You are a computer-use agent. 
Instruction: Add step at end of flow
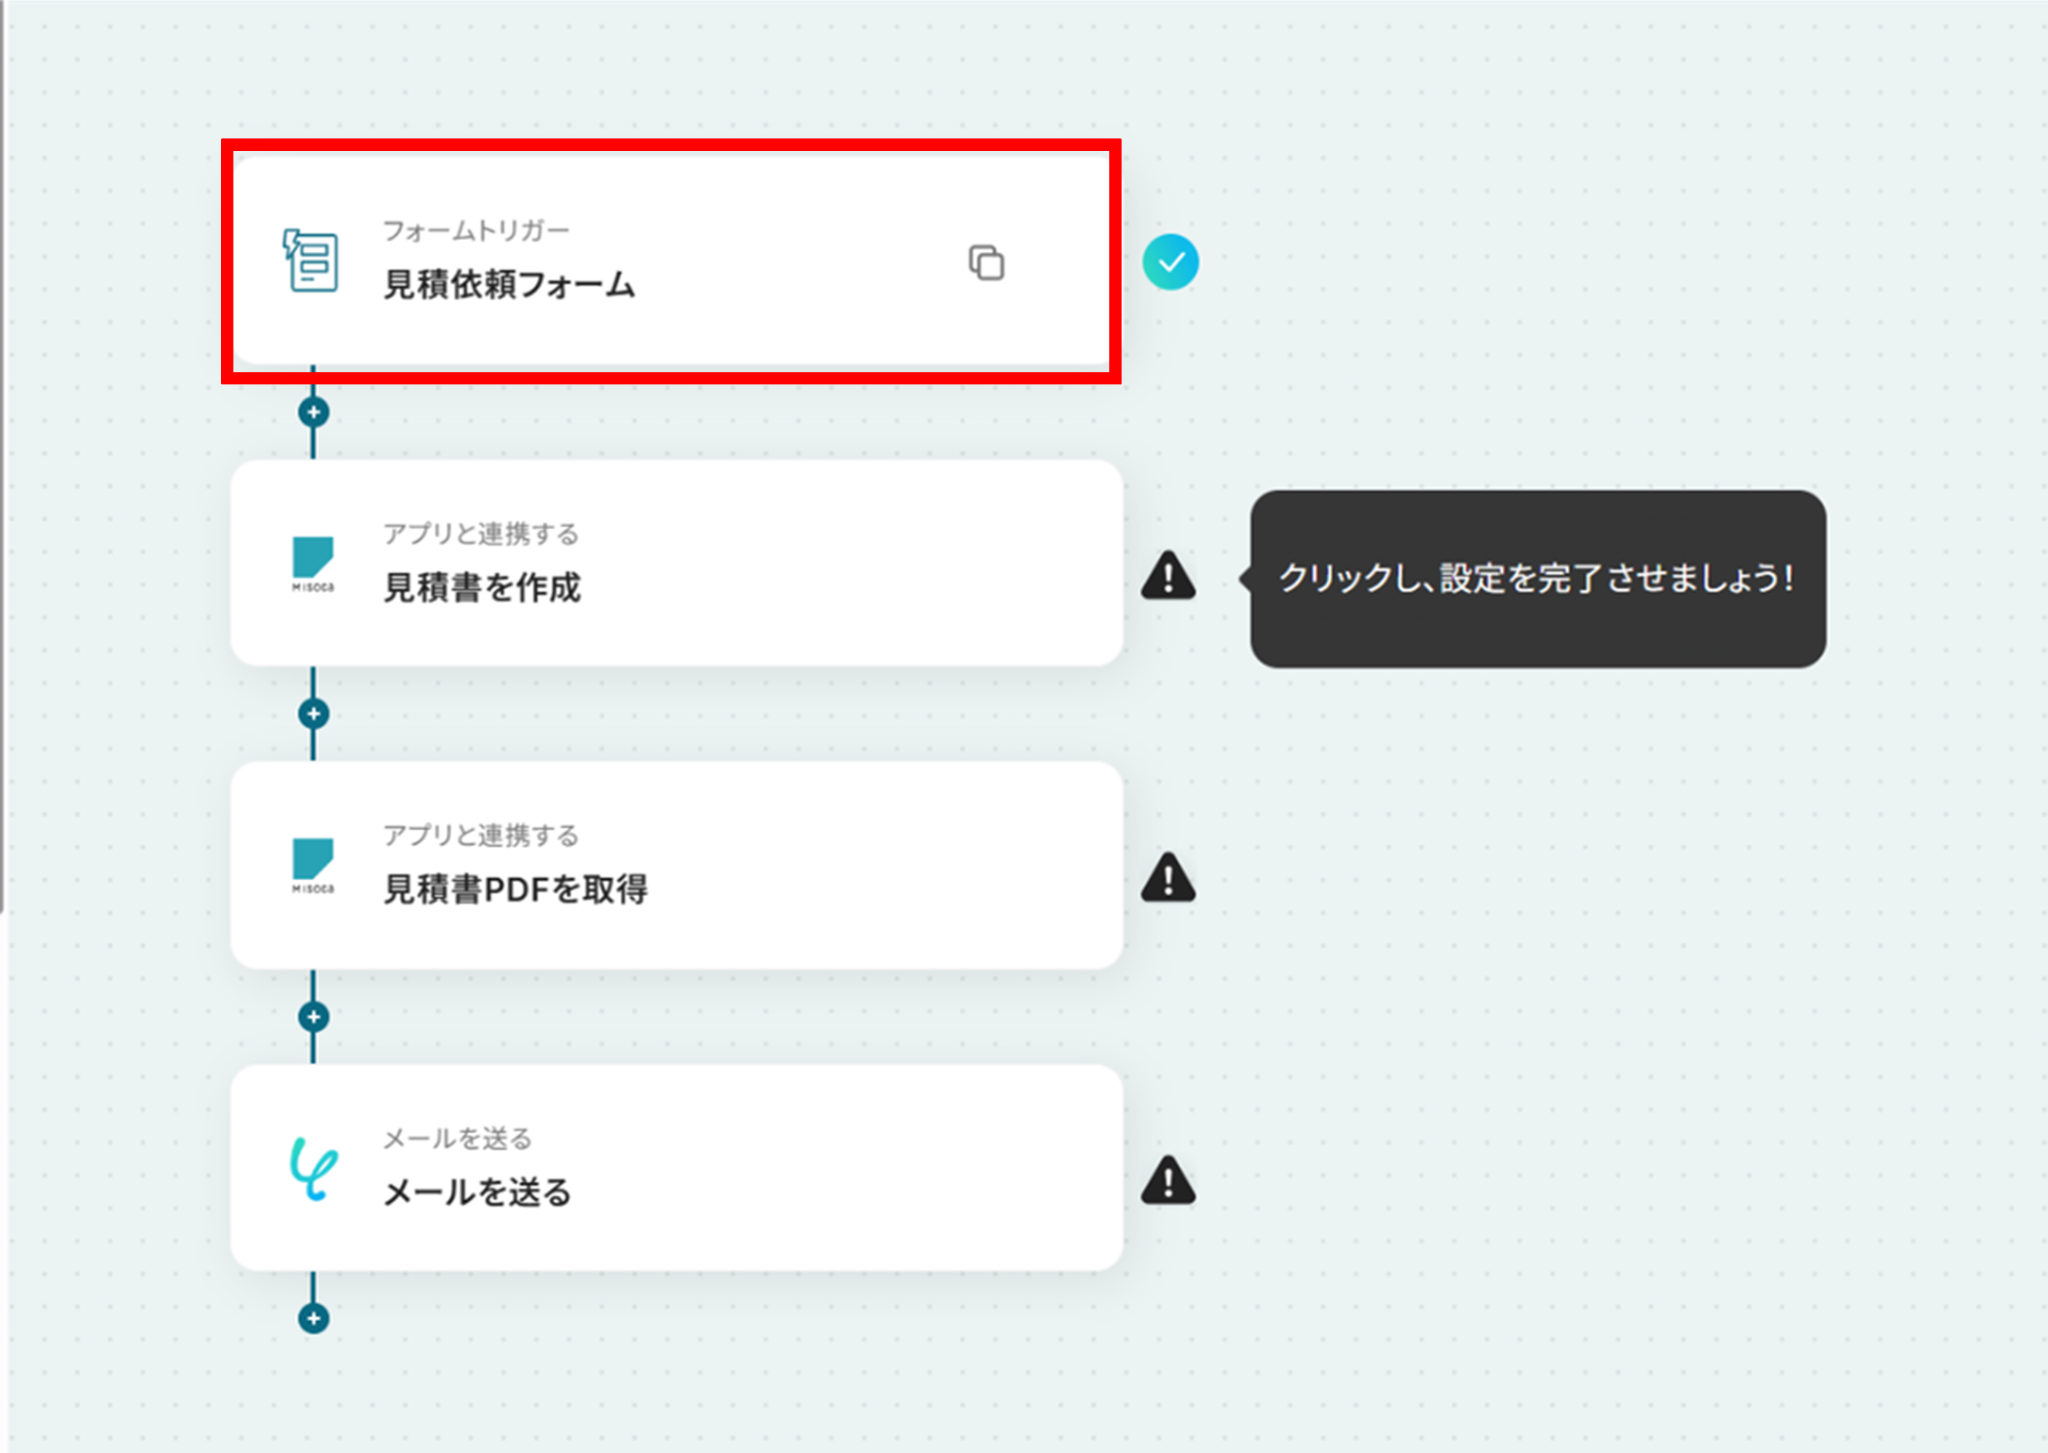(x=314, y=1318)
